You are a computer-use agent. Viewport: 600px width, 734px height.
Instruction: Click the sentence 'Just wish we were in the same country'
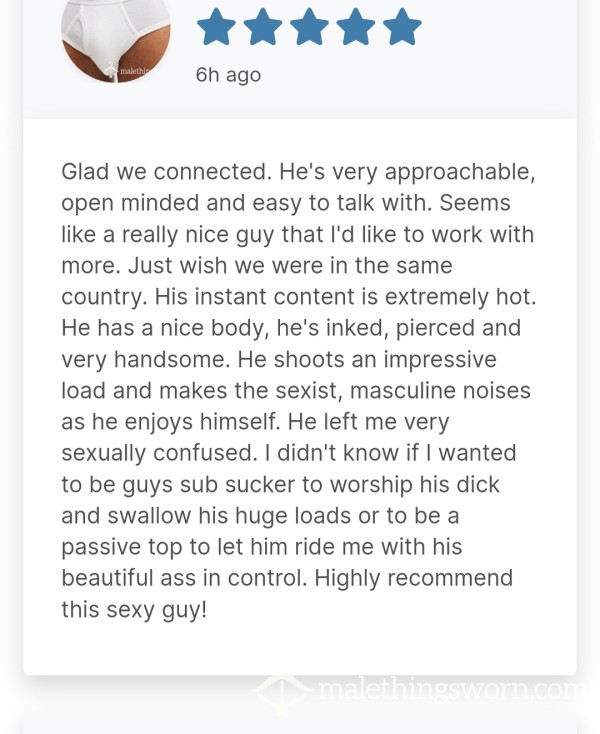tap(257, 281)
